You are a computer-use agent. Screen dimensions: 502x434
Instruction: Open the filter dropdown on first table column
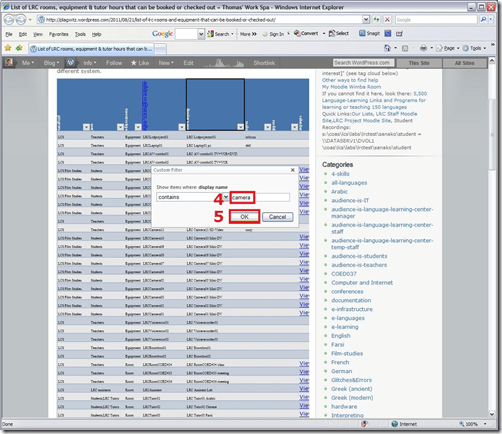click(x=86, y=127)
